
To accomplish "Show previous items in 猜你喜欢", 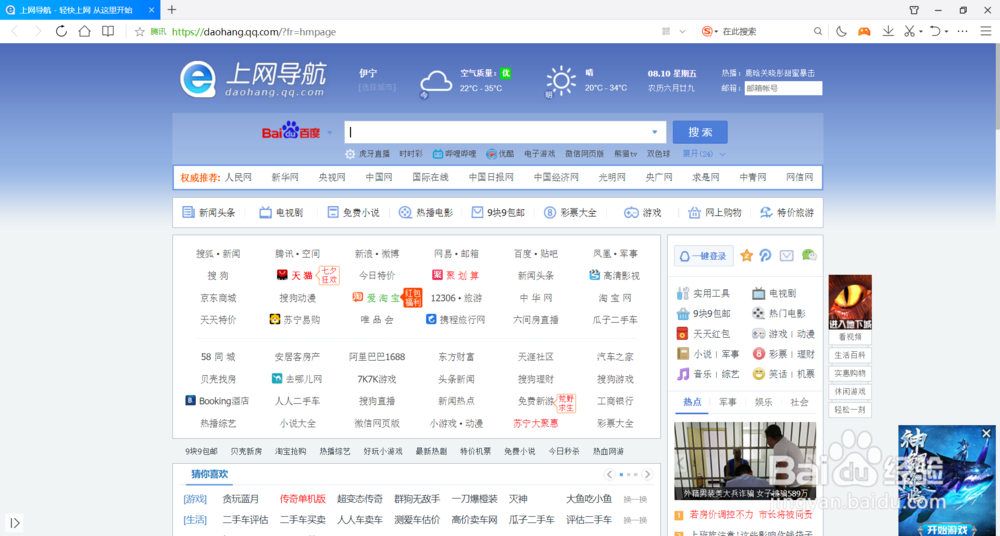I will click(609, 474).
